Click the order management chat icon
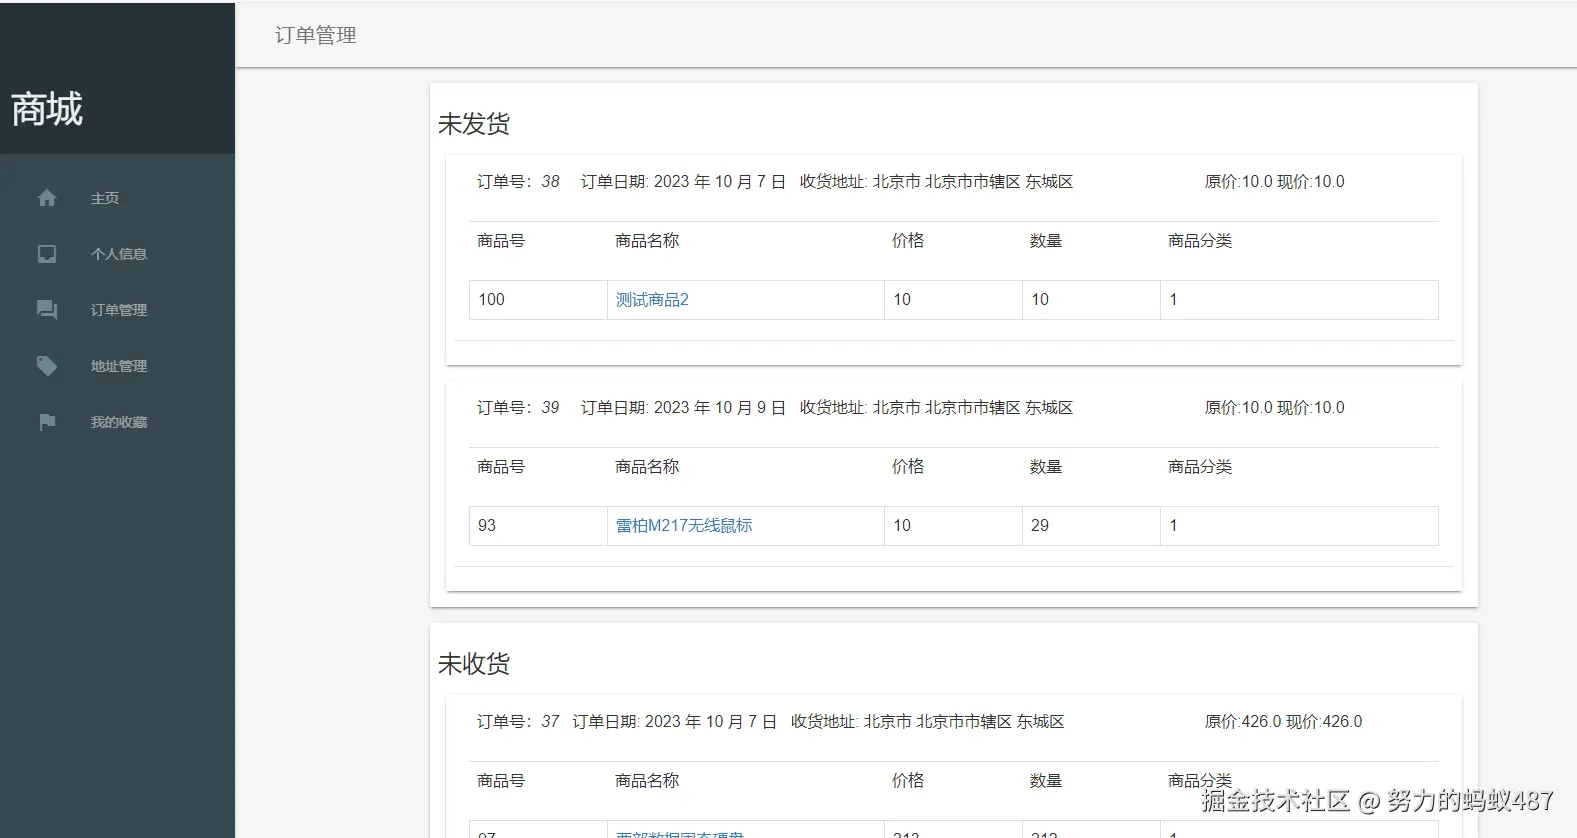 pyautogui.click(x=47, y=310)
